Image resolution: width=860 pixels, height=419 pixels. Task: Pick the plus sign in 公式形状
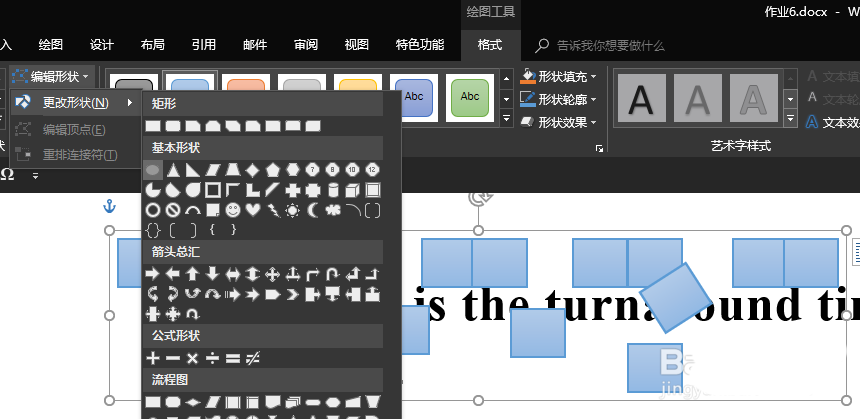[x=152, y=359]
